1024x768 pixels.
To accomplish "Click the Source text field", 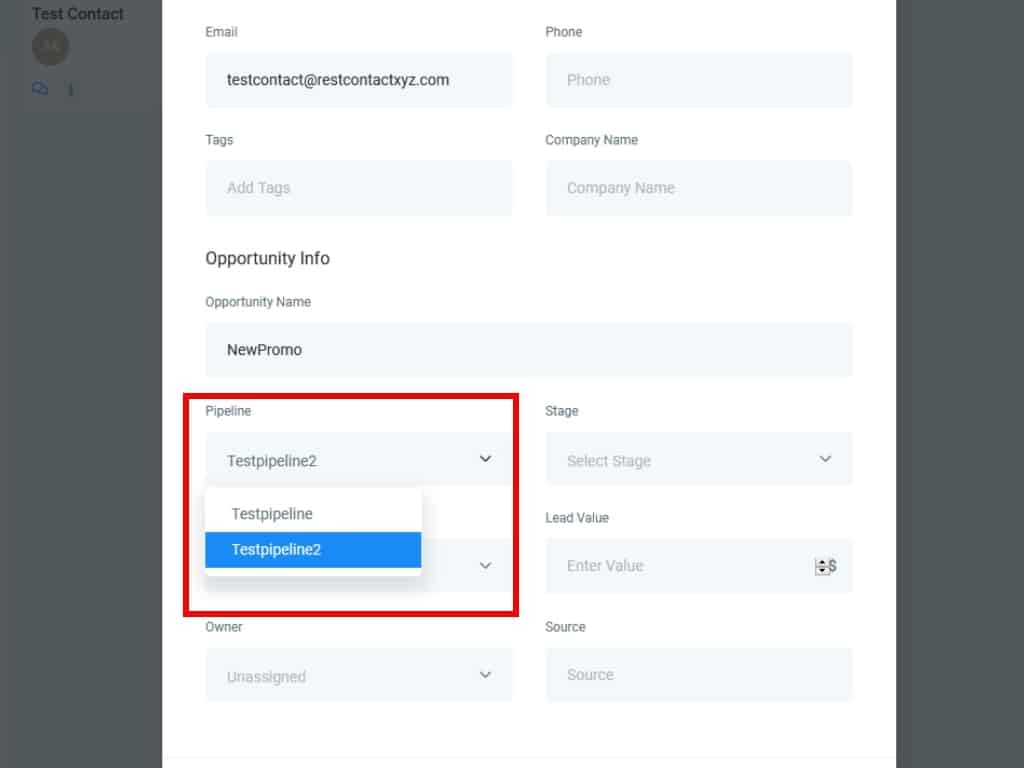I will pos(698,675).
